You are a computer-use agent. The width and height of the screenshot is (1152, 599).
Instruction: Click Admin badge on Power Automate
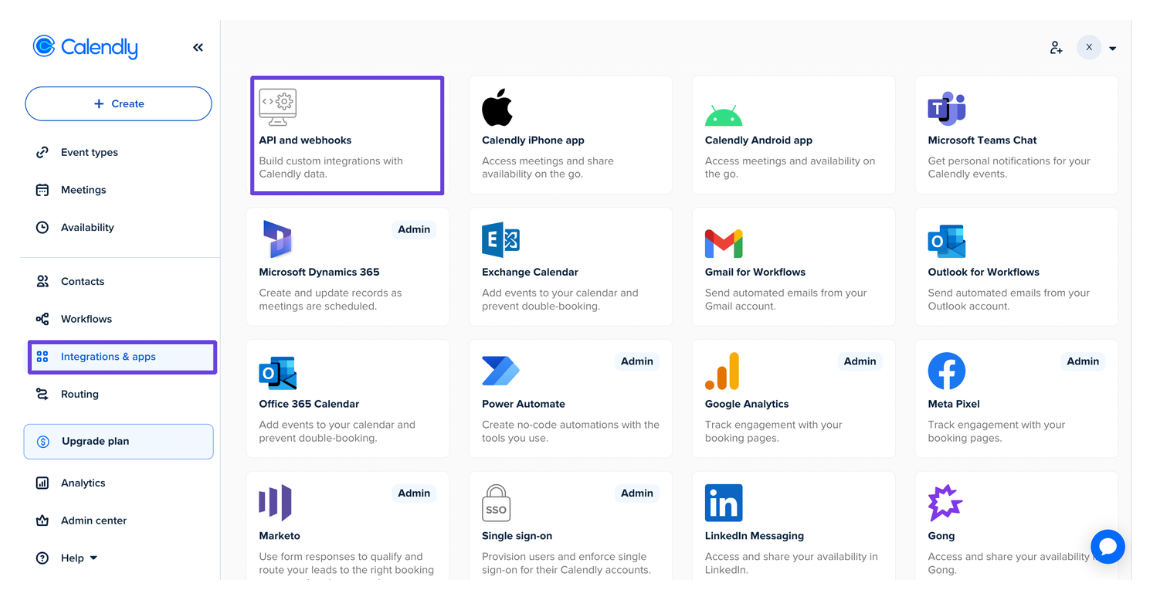click(x=637, y=362)
